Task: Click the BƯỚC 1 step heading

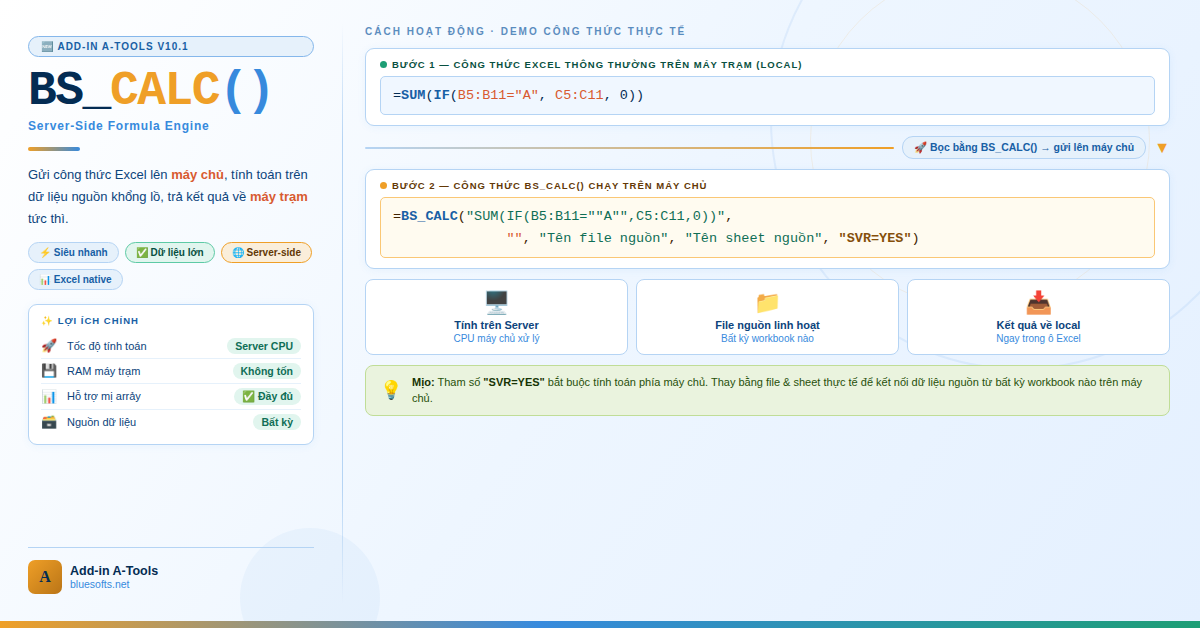Action: [x=597, y=65]
